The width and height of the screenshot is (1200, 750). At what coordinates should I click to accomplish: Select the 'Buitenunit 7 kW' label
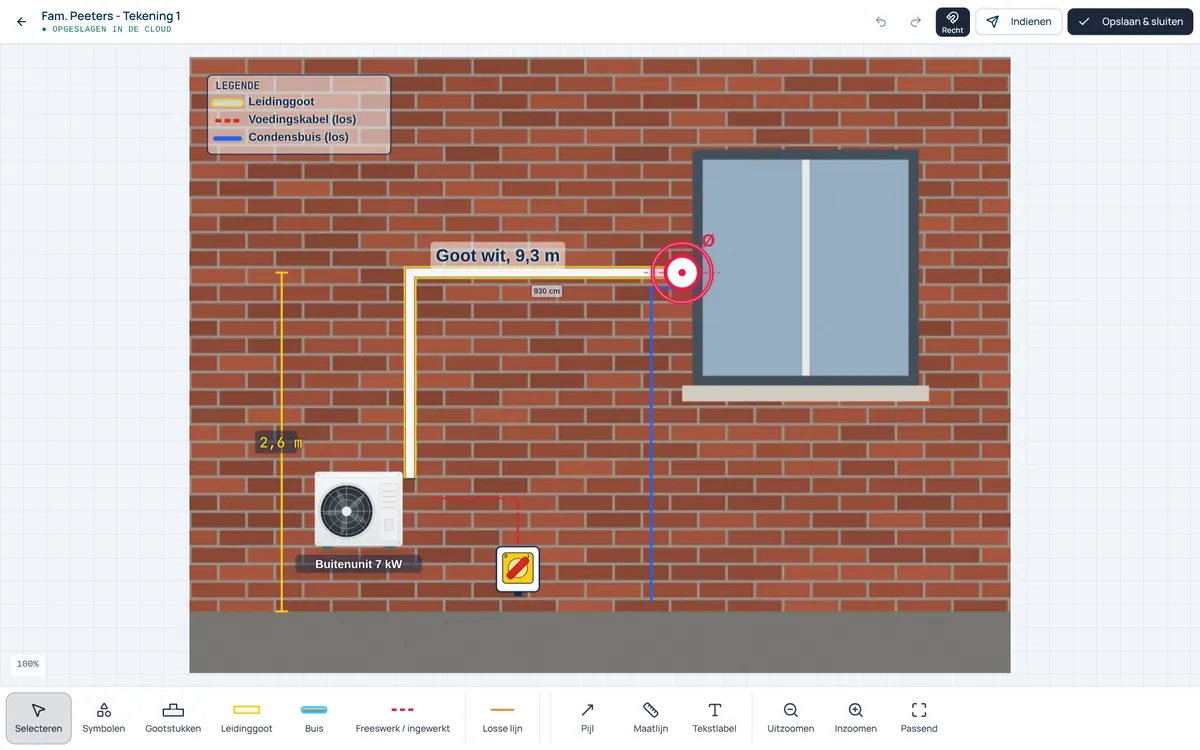pyautogui.click(x=359, y=564)
